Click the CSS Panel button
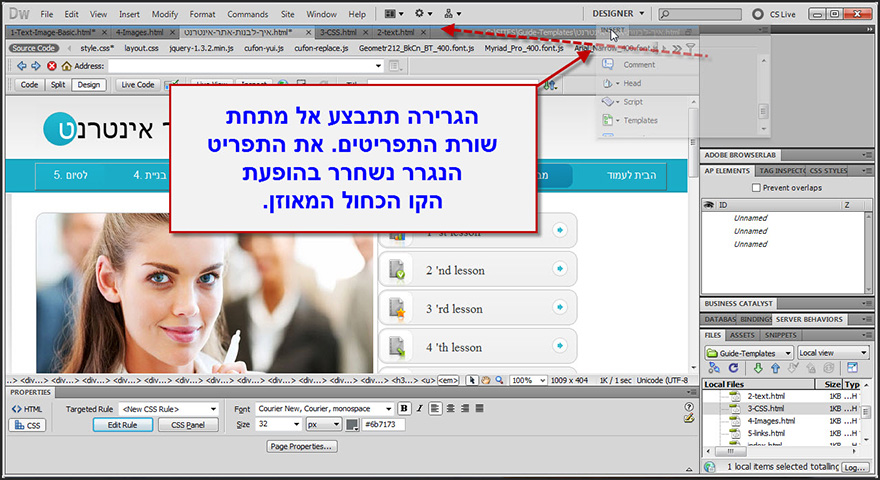Image resolution: width=880 pixels, height=480 pixels. [x=187, y=425]
